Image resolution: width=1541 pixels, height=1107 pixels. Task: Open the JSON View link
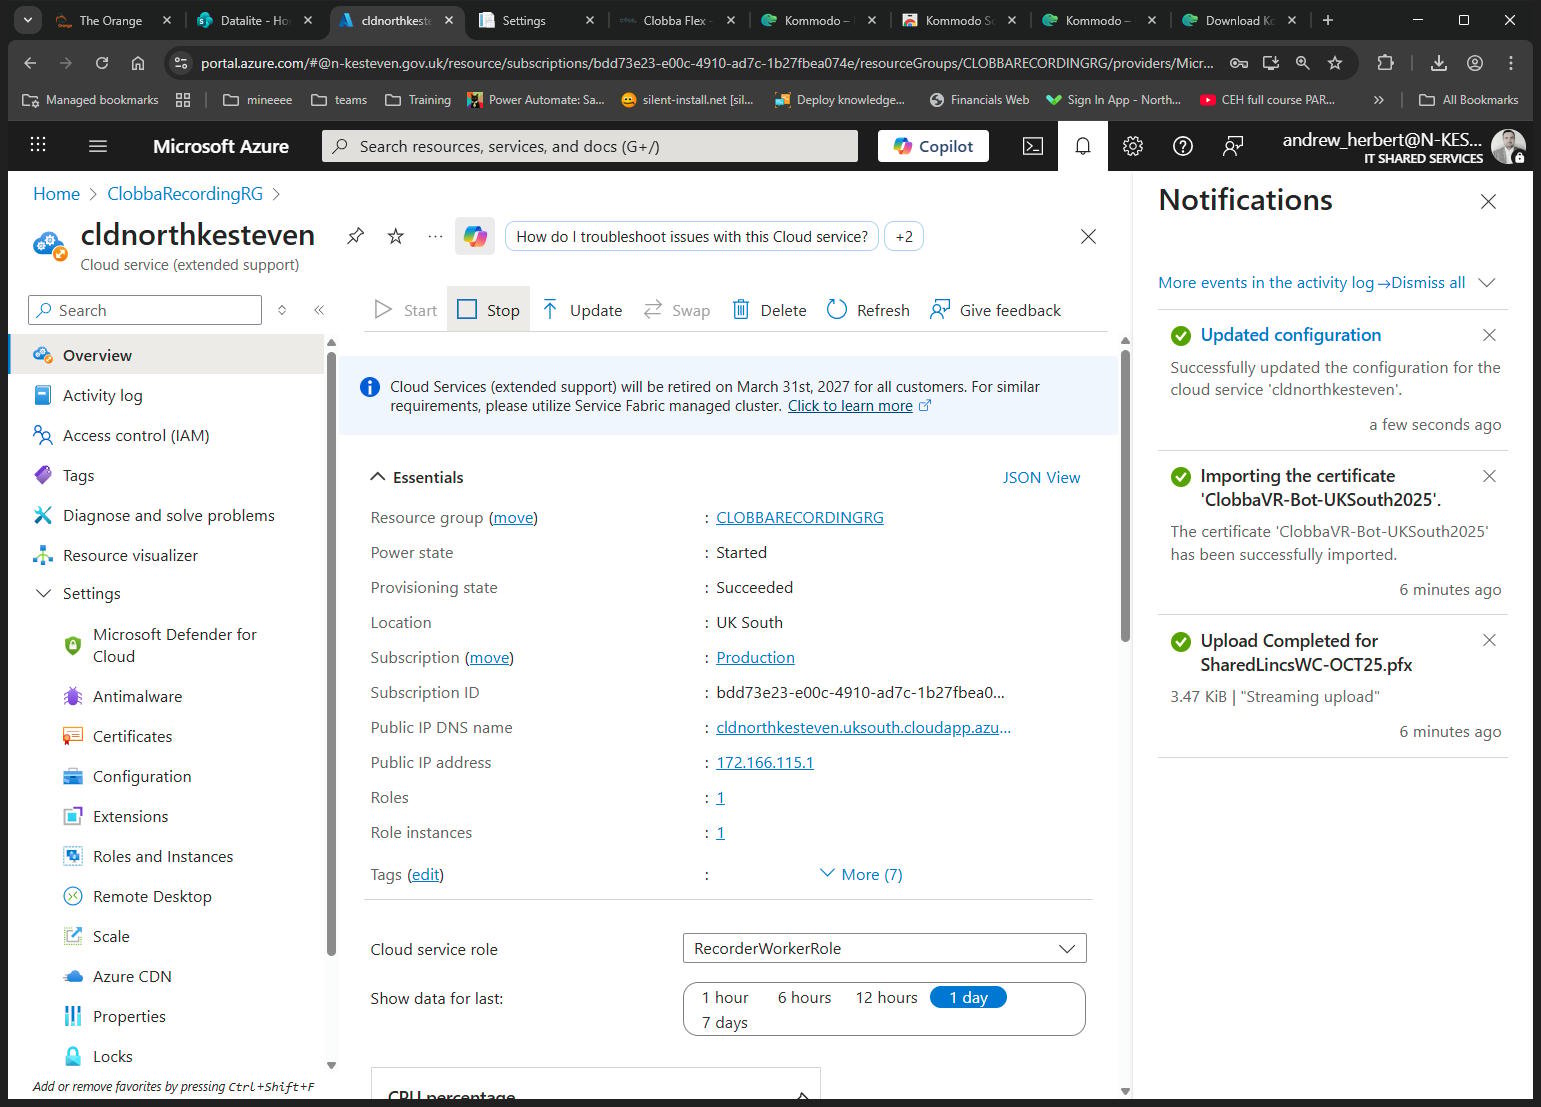tap(1041, 477)
